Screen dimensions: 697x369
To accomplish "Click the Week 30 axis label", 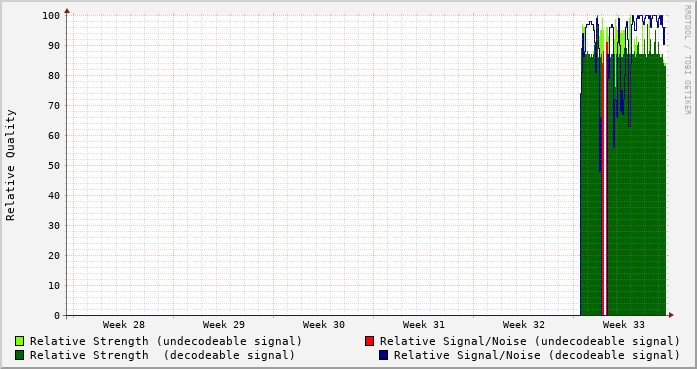I will pyautogui.click(x=324, y=325).
